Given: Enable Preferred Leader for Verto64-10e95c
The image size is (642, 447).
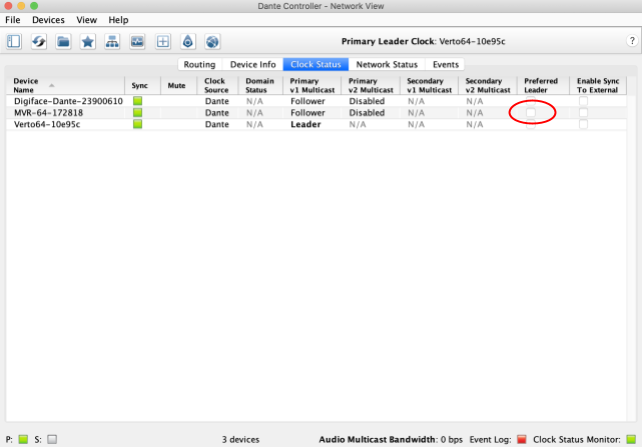Looking at the screenshot, I should [532, 124].
